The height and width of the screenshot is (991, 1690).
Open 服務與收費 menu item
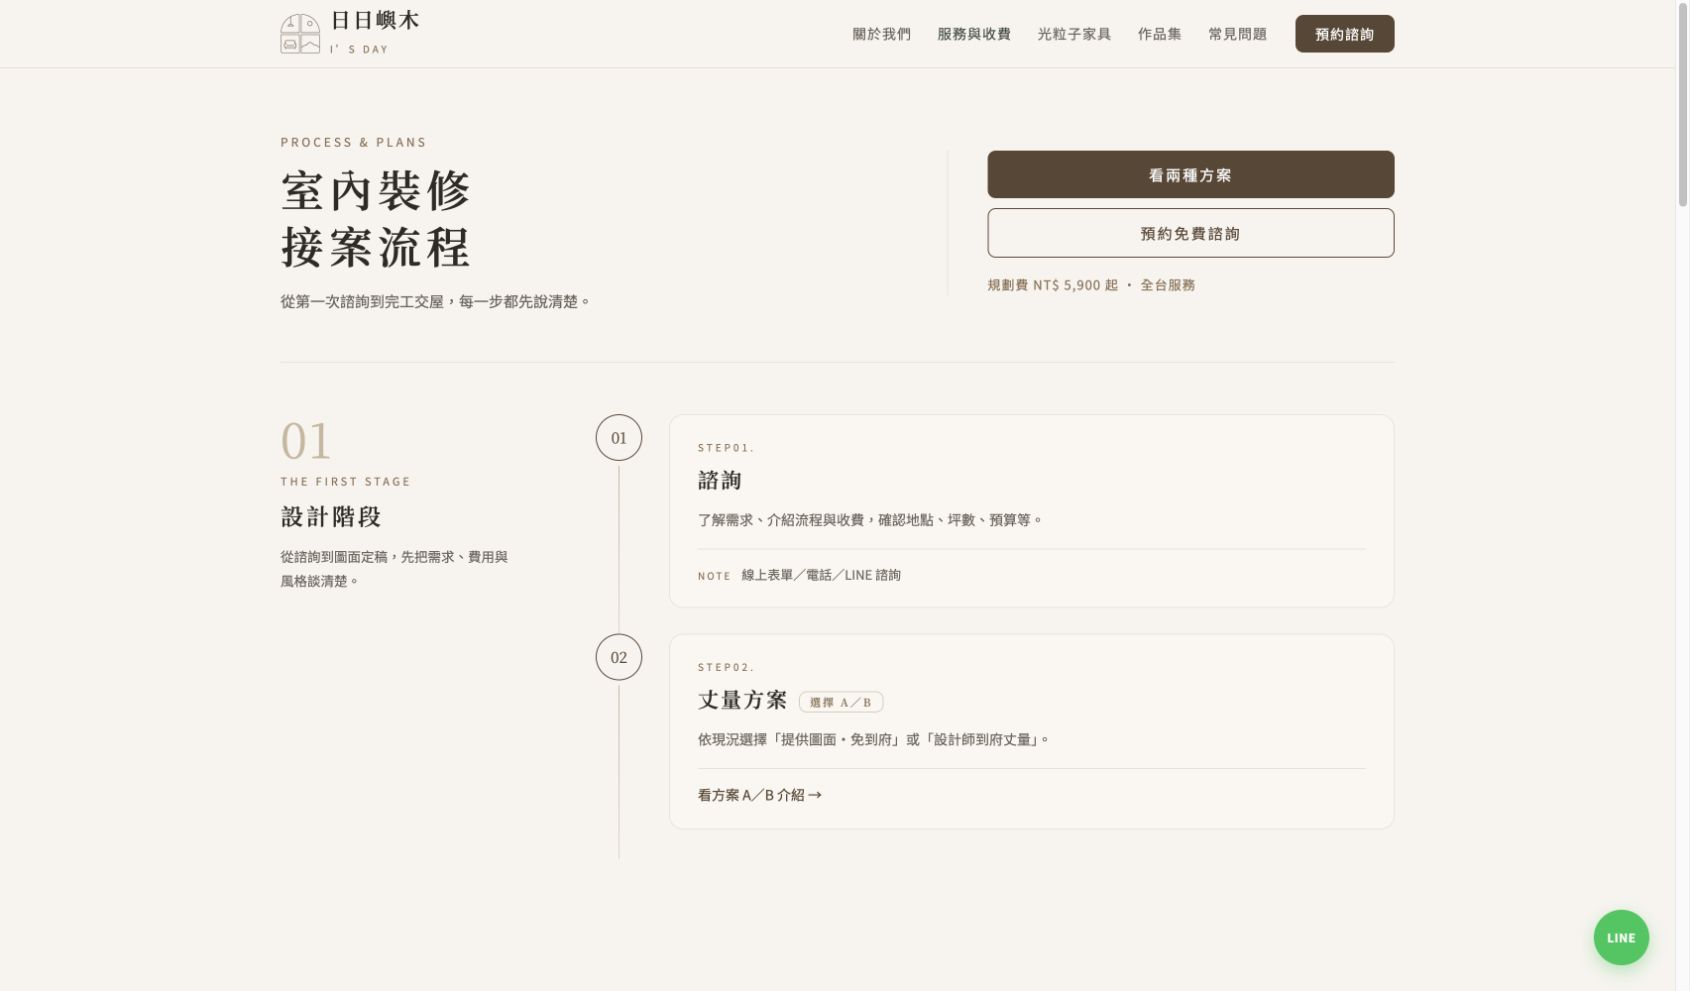pos(973,34)
